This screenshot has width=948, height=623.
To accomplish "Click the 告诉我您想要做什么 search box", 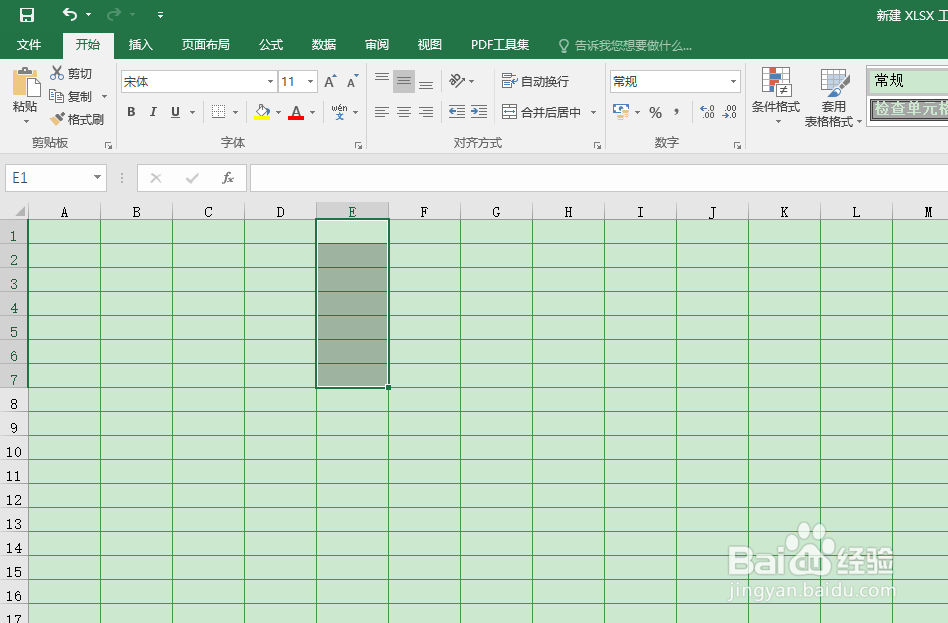I will pos(625,45).
